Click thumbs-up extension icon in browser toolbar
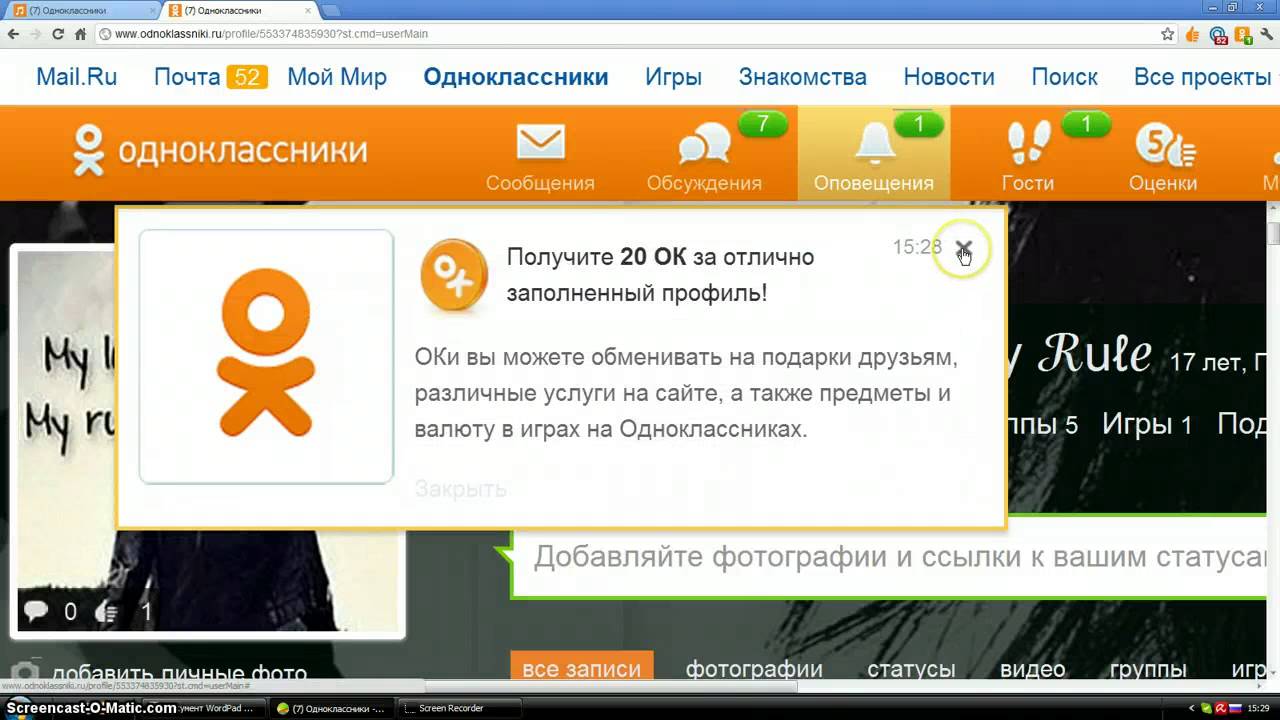The height and width of the screenshot is (720, 1280). click(x=1192, y=34)
